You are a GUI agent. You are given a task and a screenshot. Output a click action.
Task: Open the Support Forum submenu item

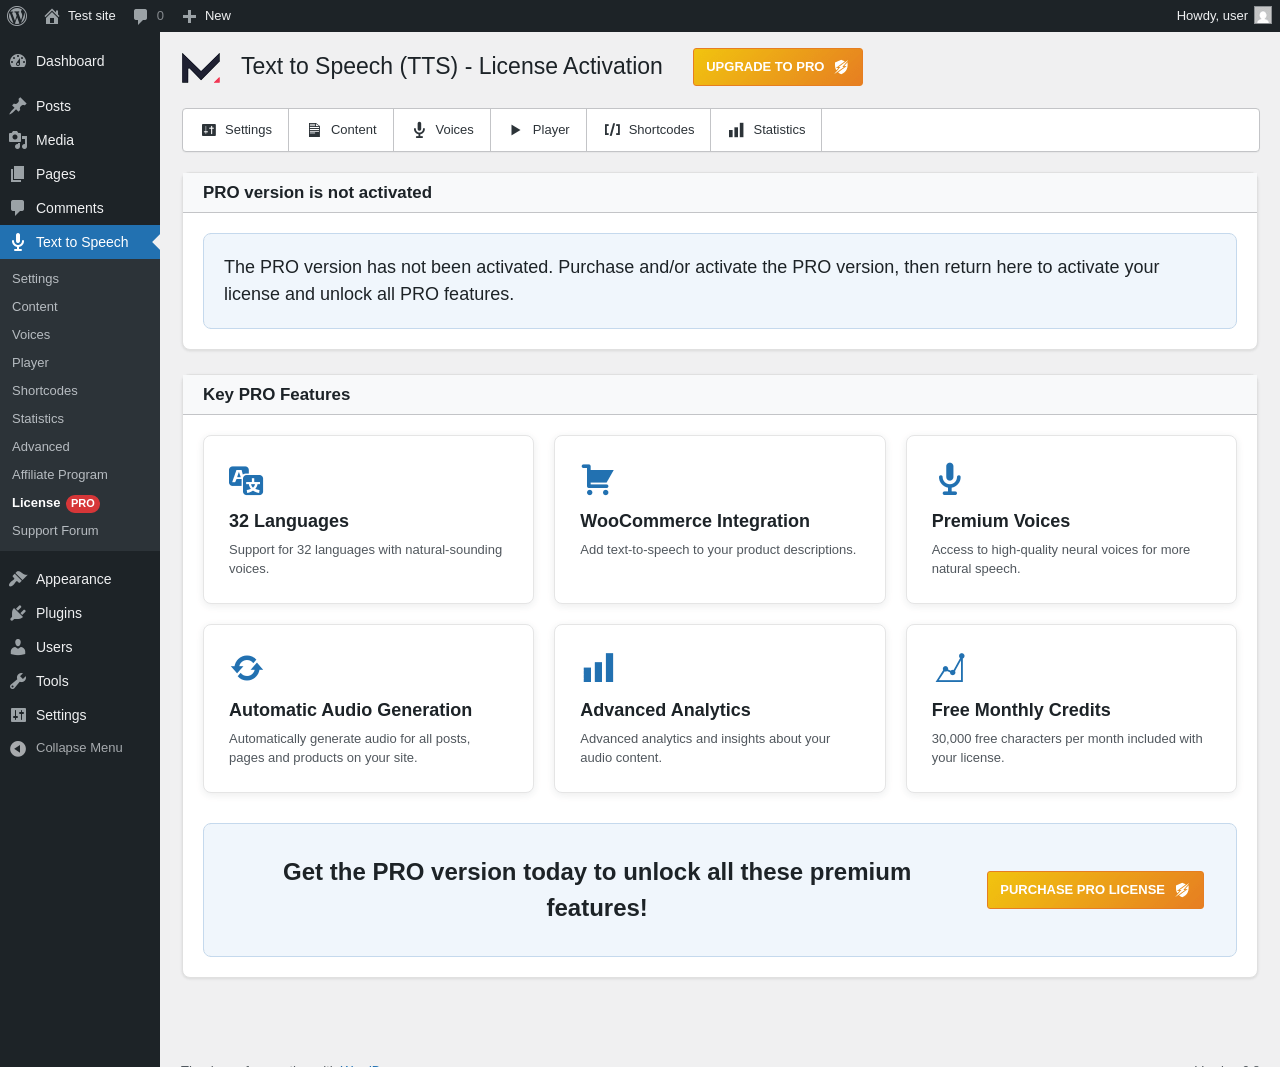click(55, 531)
